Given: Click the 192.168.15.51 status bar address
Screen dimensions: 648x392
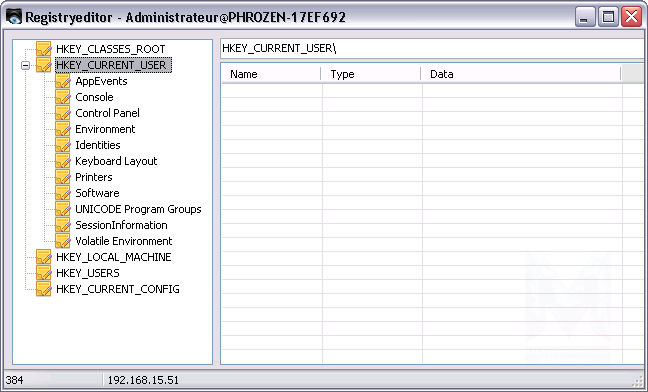Looking at the screenshot, I should (143, 380).
